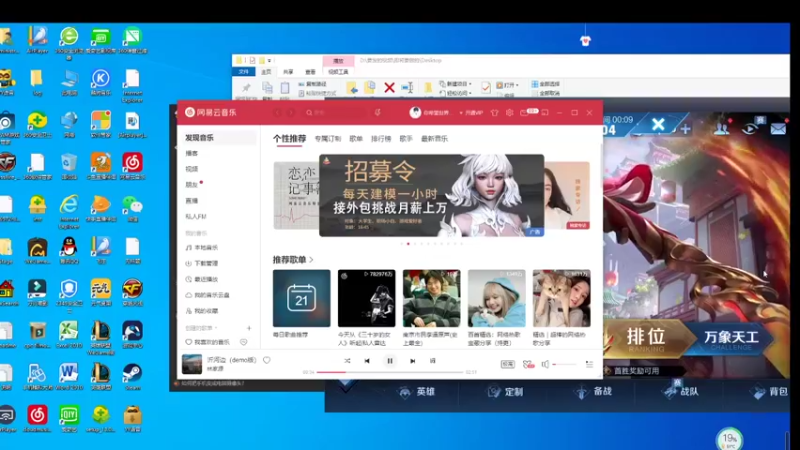
Task: Click the listen-to-identify microphone icon
Action: 378,112
